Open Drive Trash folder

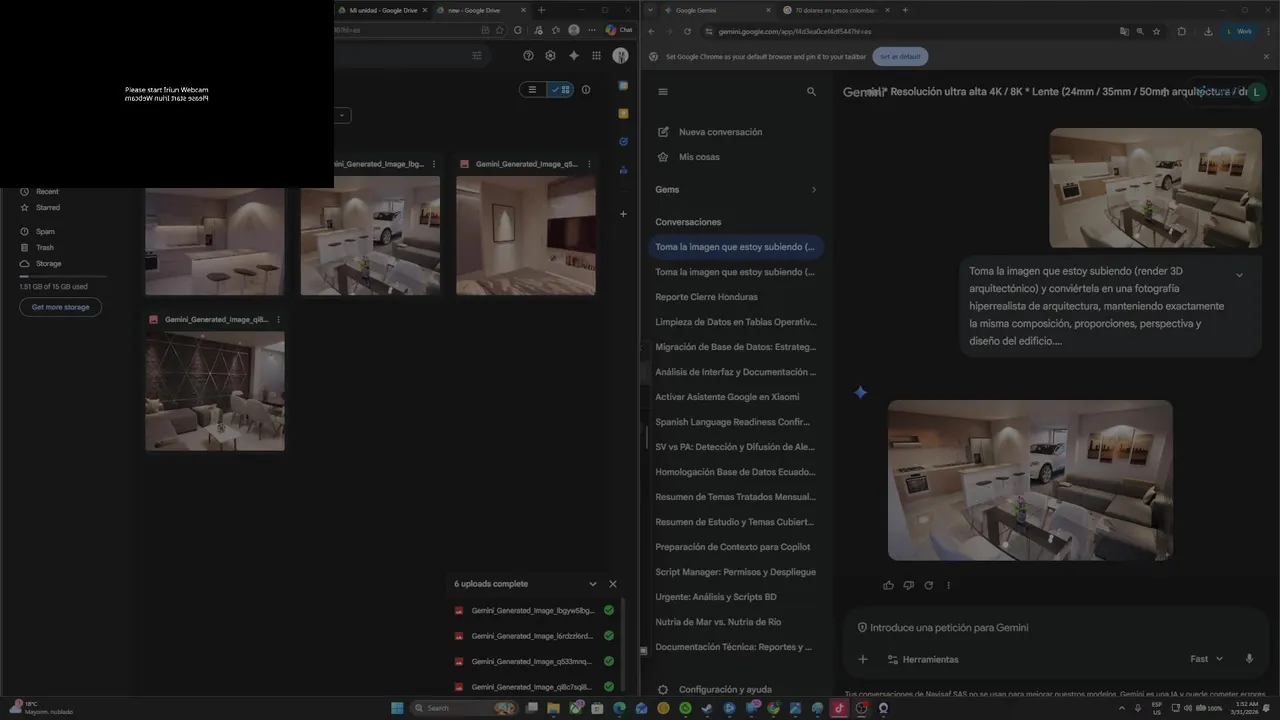point(45,248)
